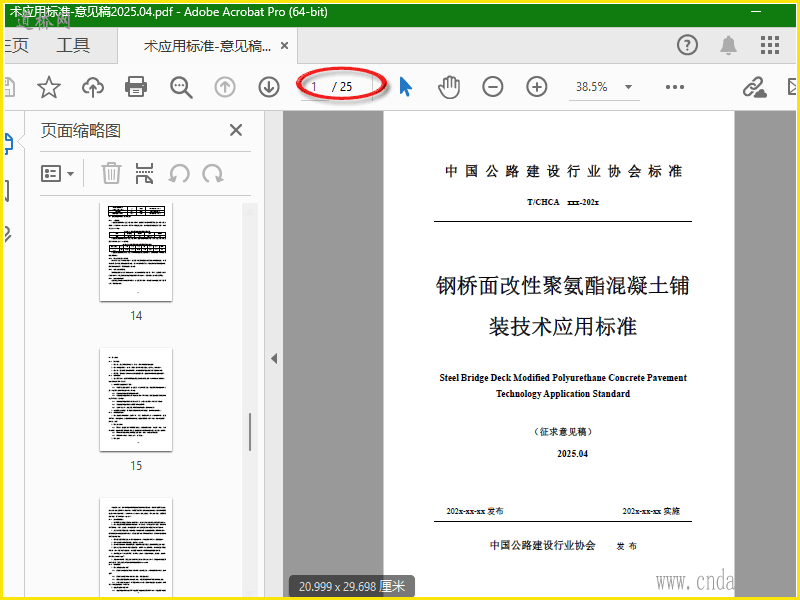800x600 pixels.
Task: Click the current page number field
Action: tap(315, 87)
